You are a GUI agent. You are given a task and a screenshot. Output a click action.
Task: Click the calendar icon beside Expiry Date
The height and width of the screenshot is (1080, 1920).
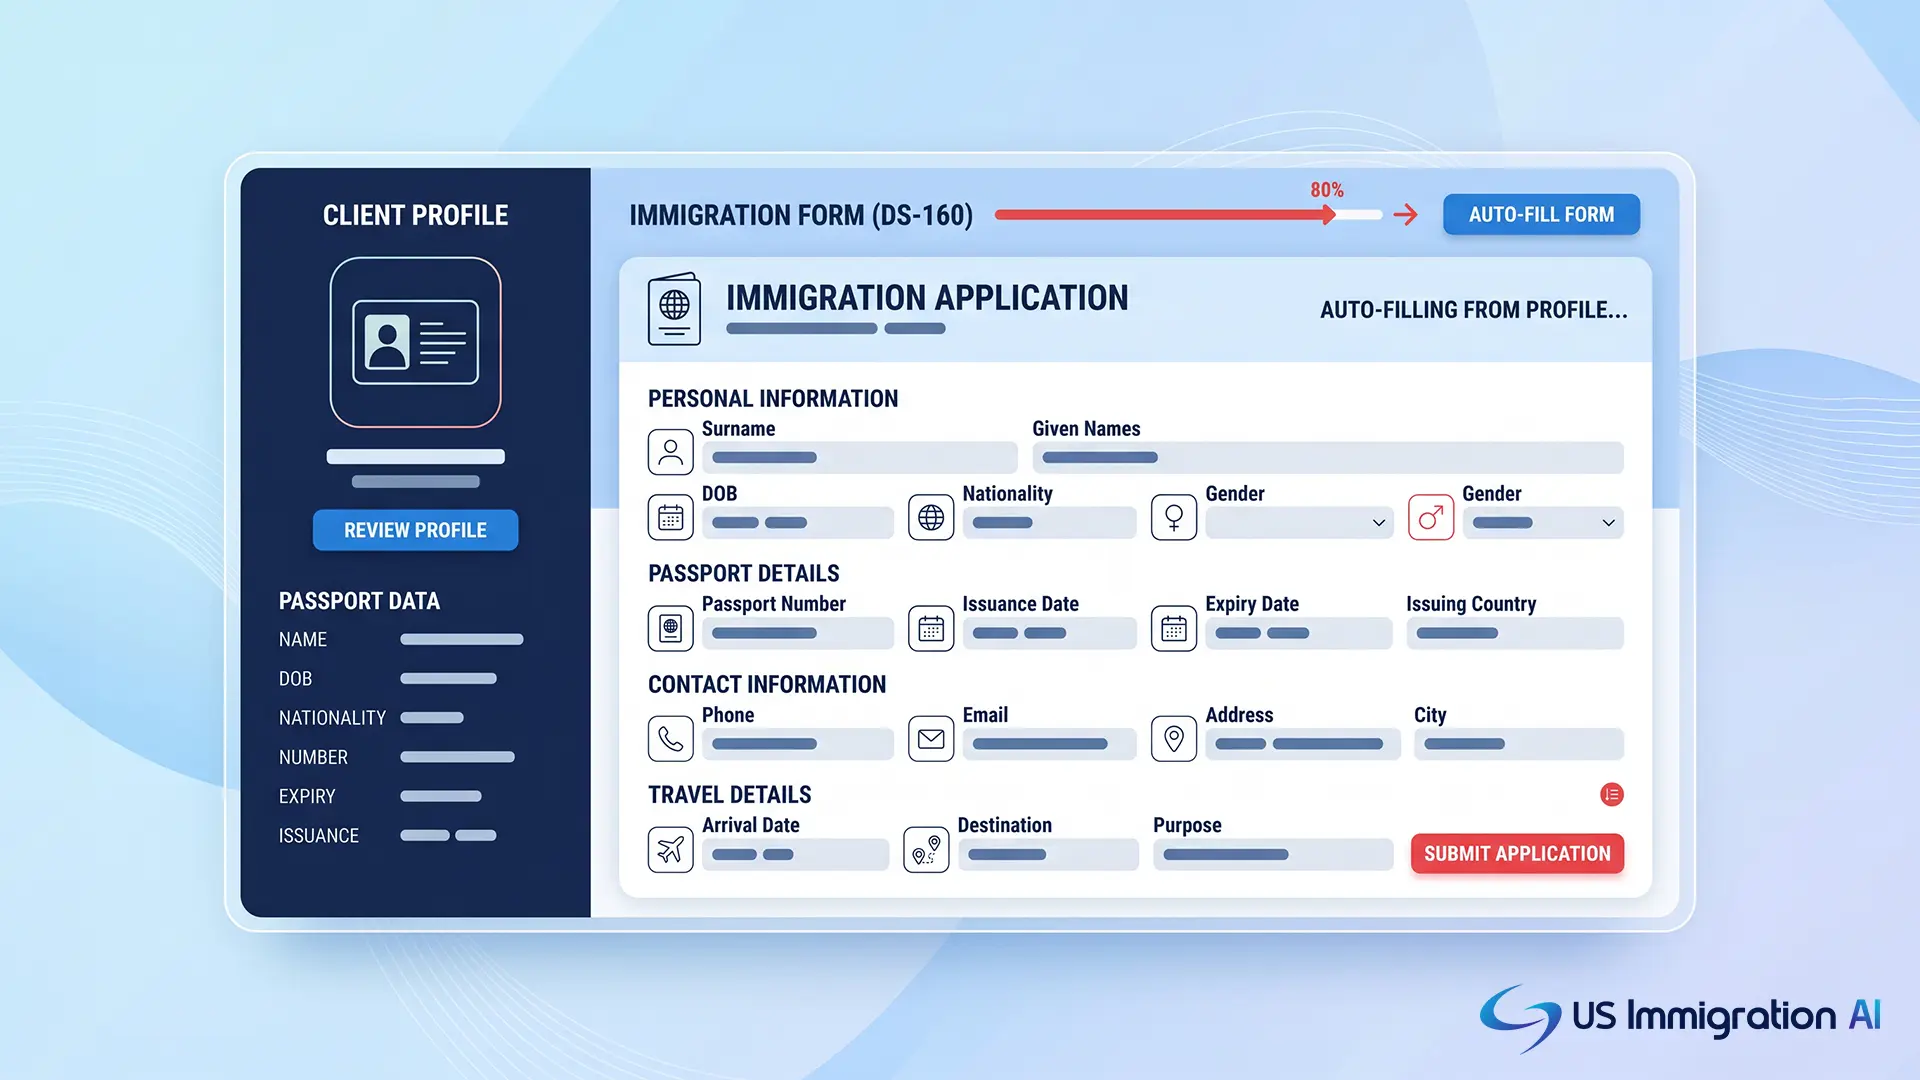pyautogui.click(x=1174, y=628)
